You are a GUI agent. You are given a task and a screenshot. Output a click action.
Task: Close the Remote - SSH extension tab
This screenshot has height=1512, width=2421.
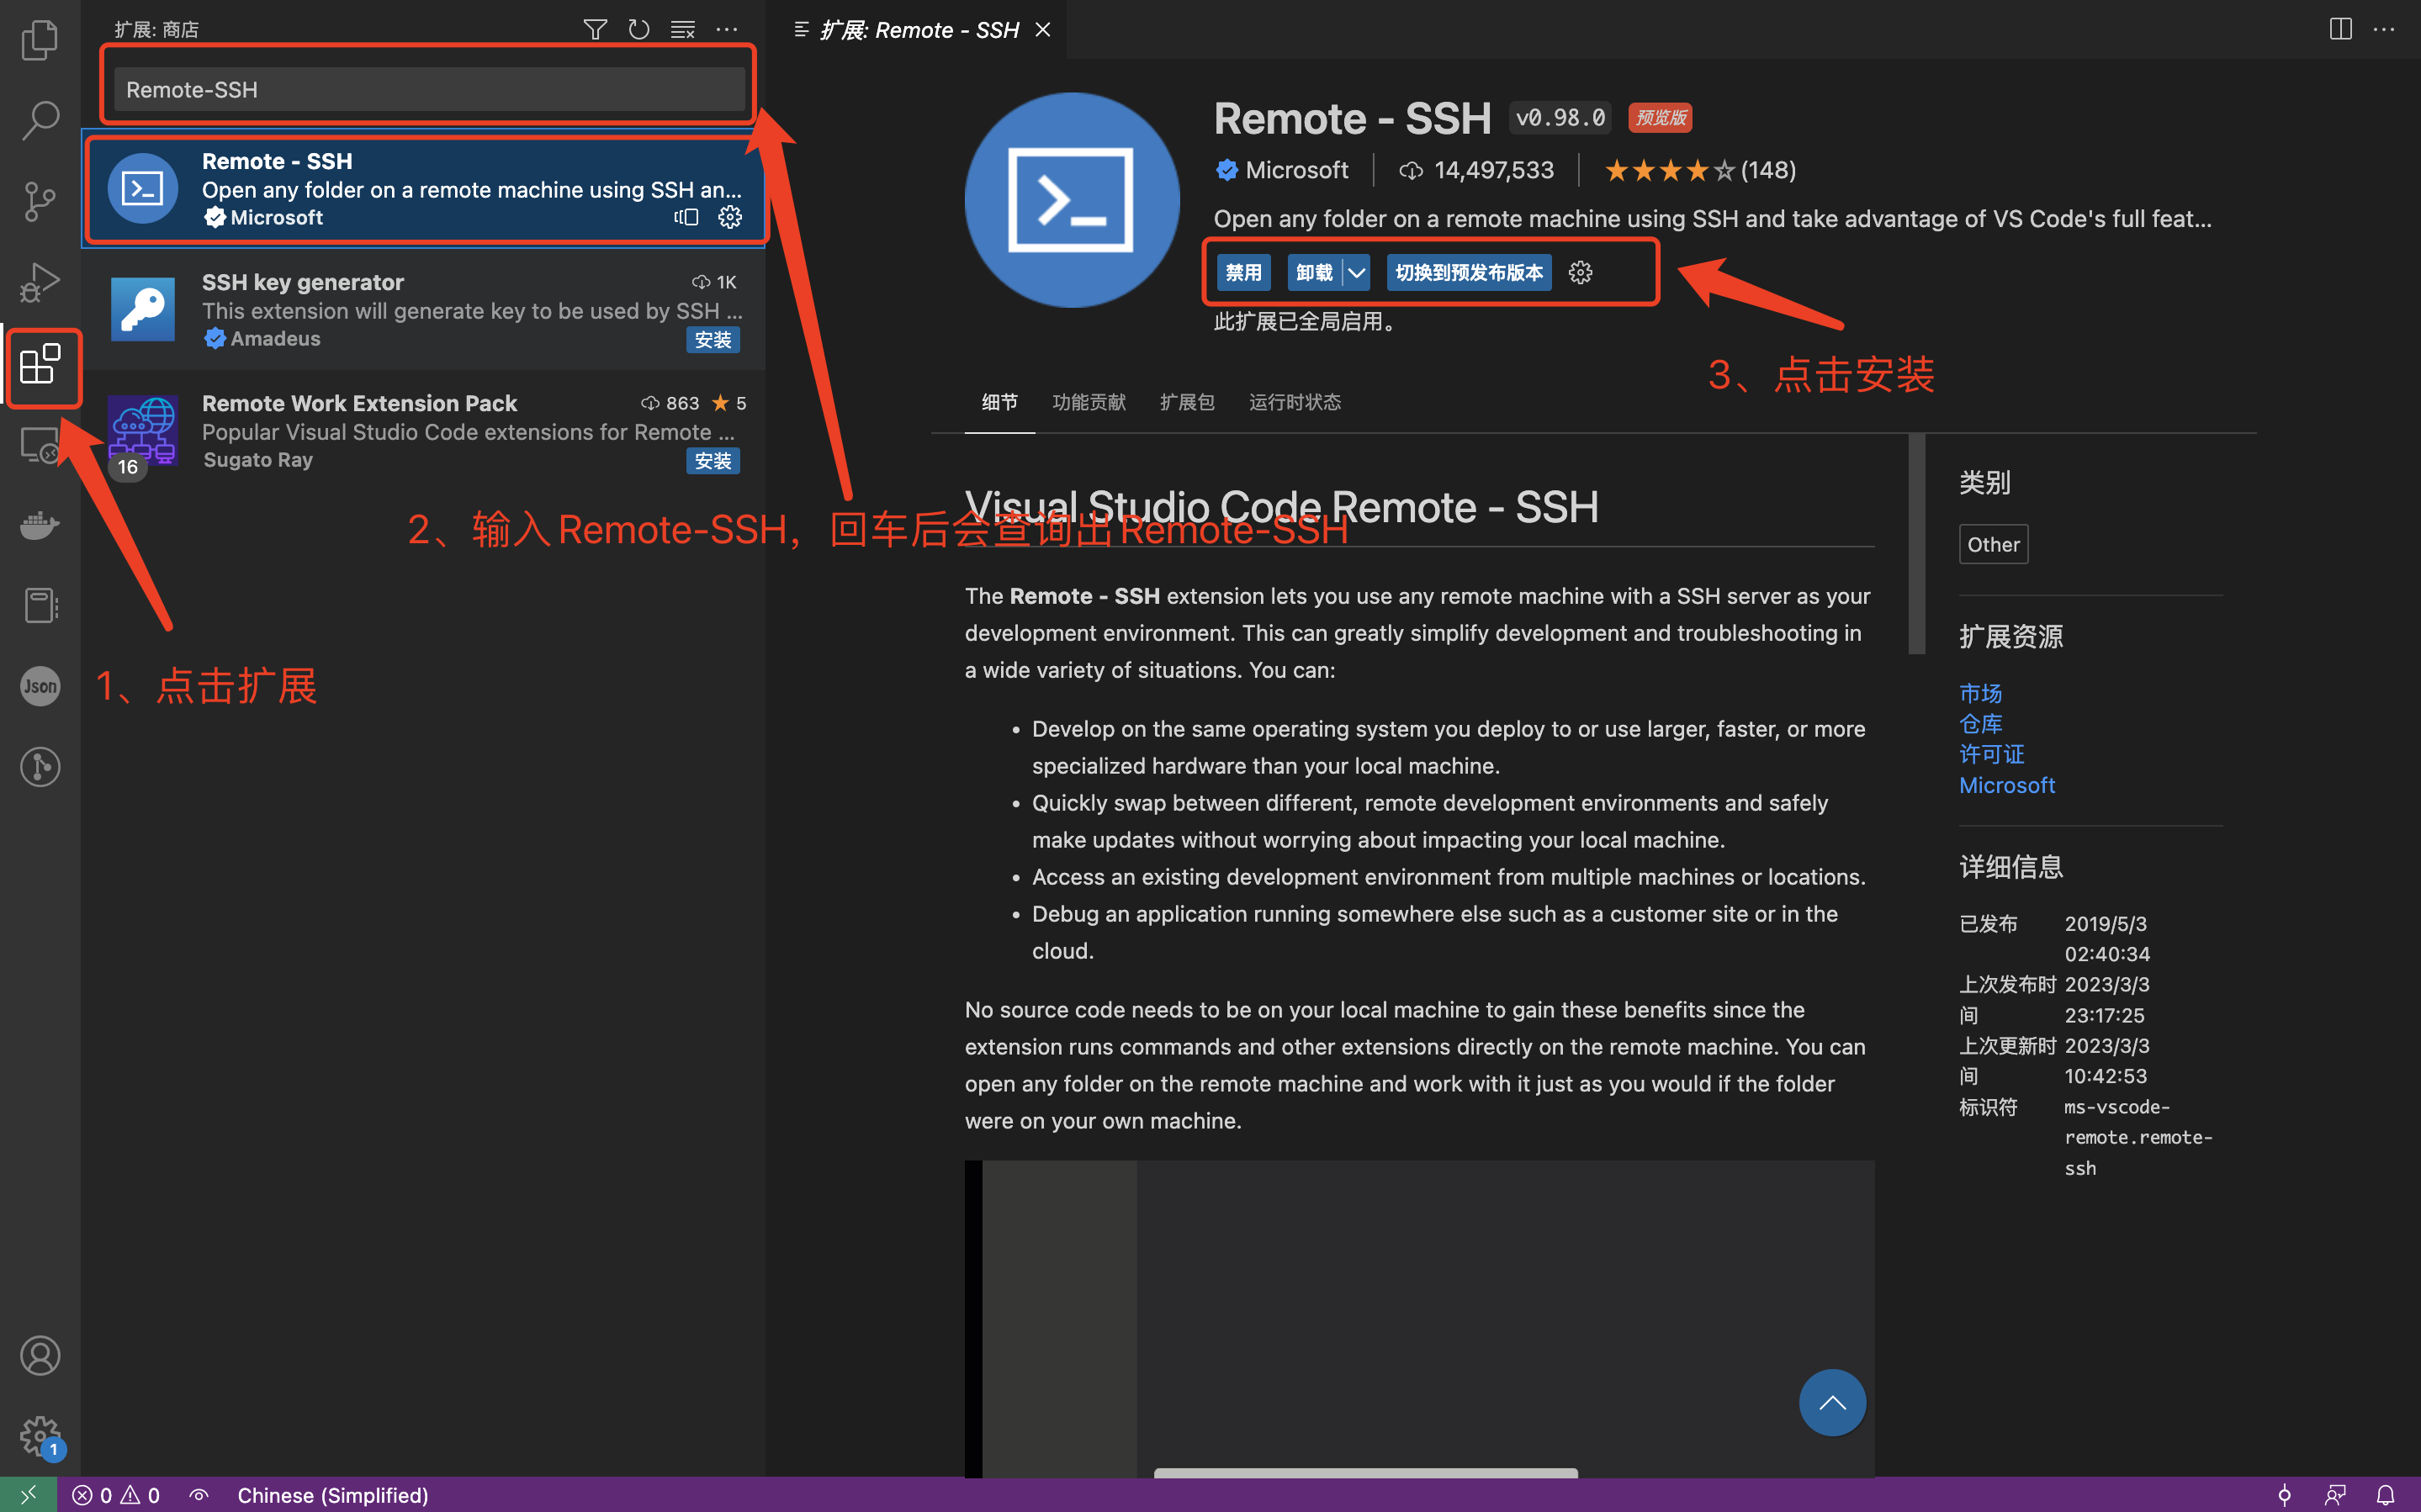[x=1042, y=30]
